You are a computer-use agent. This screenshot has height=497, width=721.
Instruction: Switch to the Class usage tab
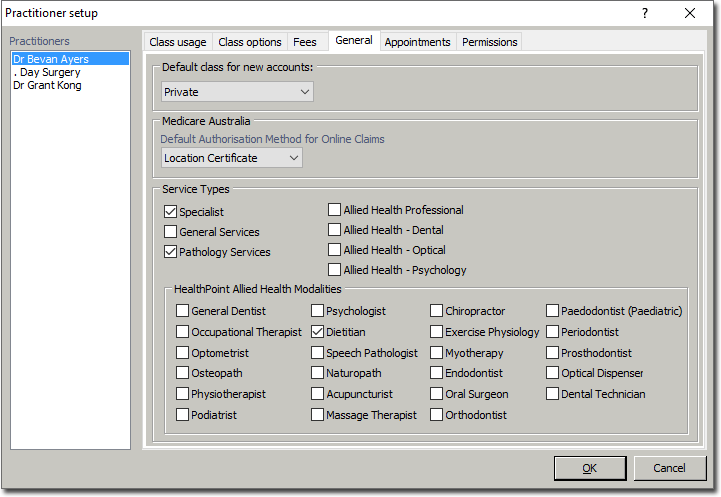[178, 42]
